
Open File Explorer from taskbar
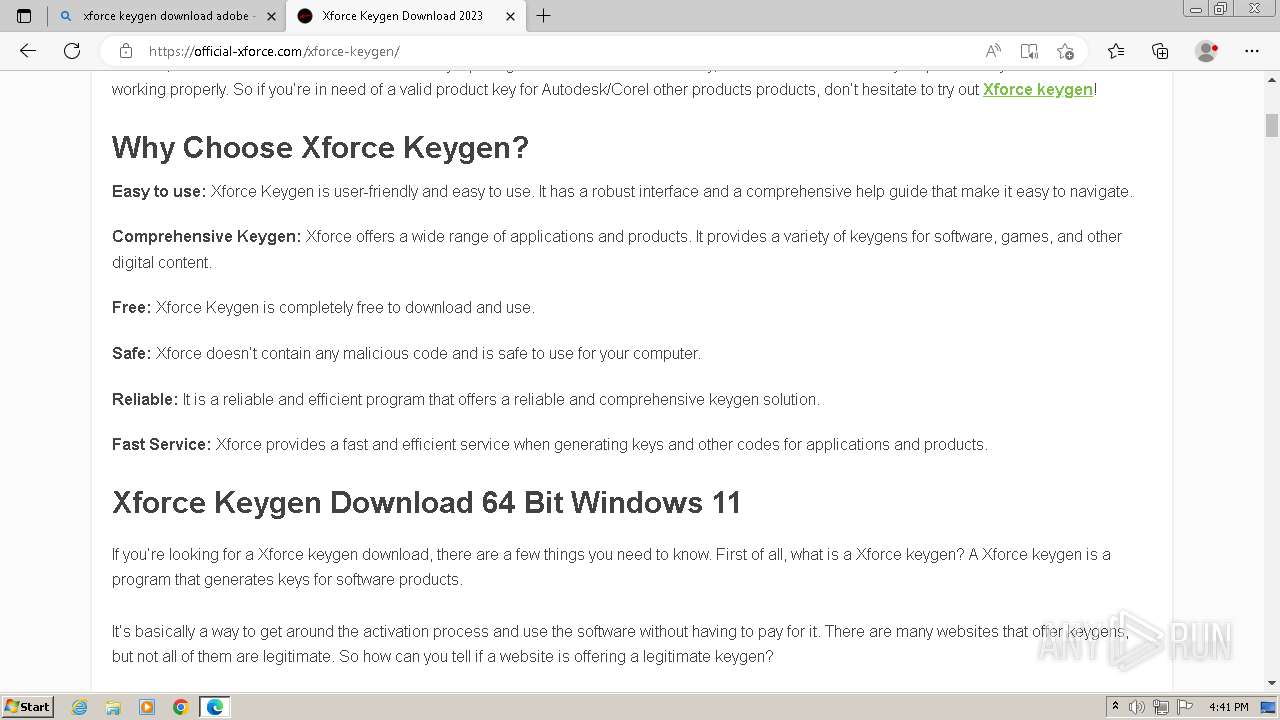[x=113, y=707]
